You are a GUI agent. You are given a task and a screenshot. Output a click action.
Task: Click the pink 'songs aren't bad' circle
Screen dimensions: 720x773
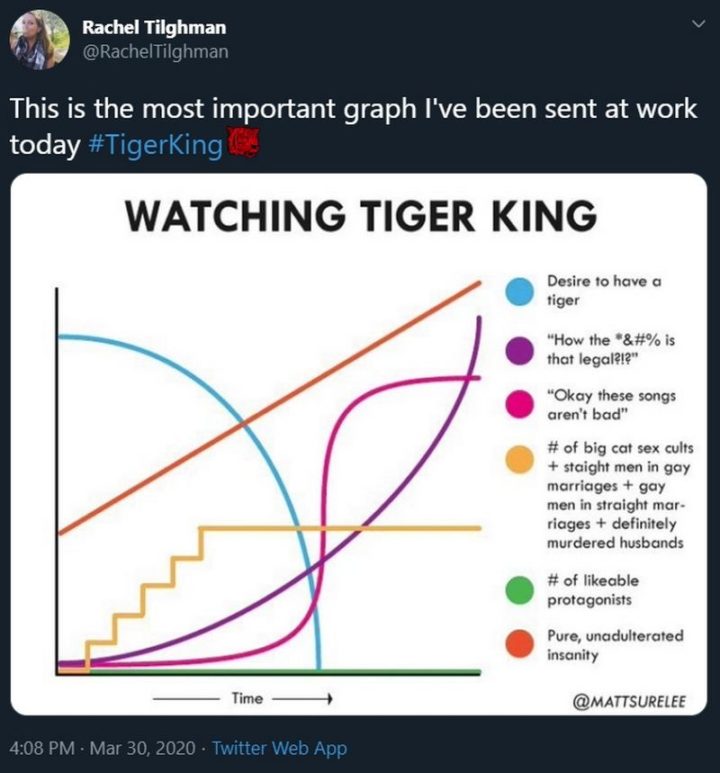coord(520,405)
